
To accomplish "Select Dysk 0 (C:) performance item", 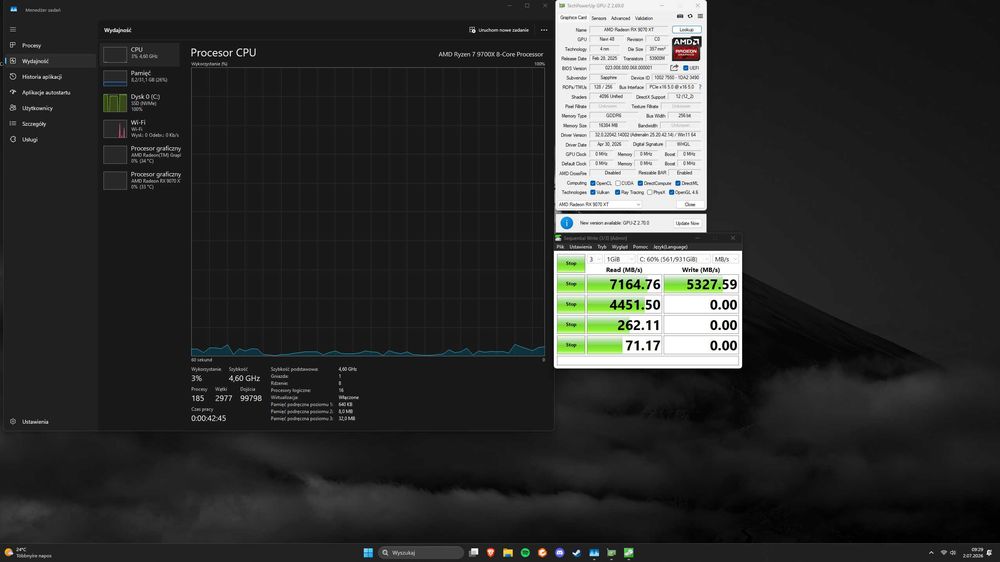I will [141, 103].
